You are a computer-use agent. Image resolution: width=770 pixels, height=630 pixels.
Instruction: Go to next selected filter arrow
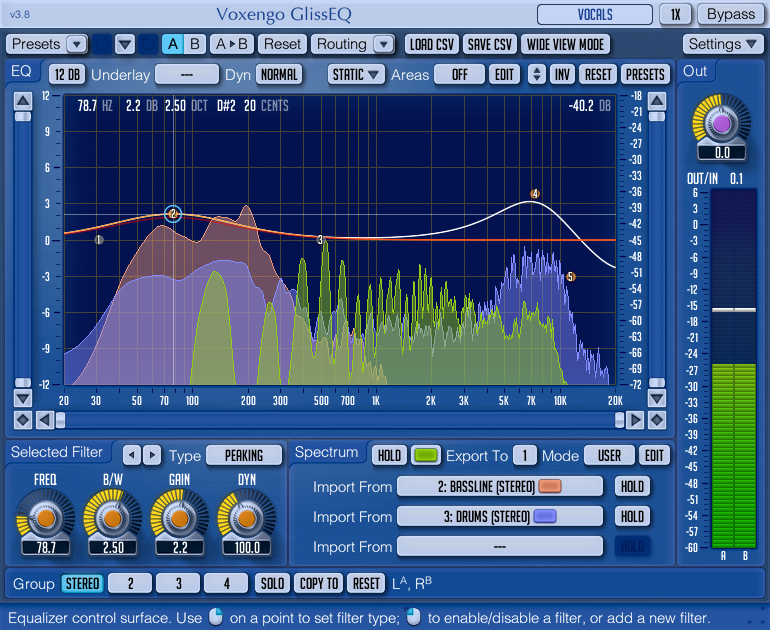tap(152, 455)
